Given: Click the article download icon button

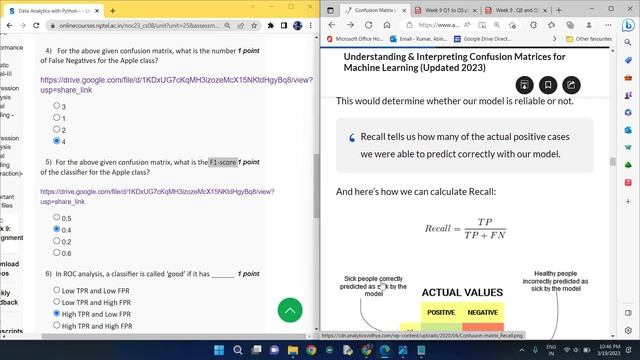Looking at the screenshot, I should [524, 85].
